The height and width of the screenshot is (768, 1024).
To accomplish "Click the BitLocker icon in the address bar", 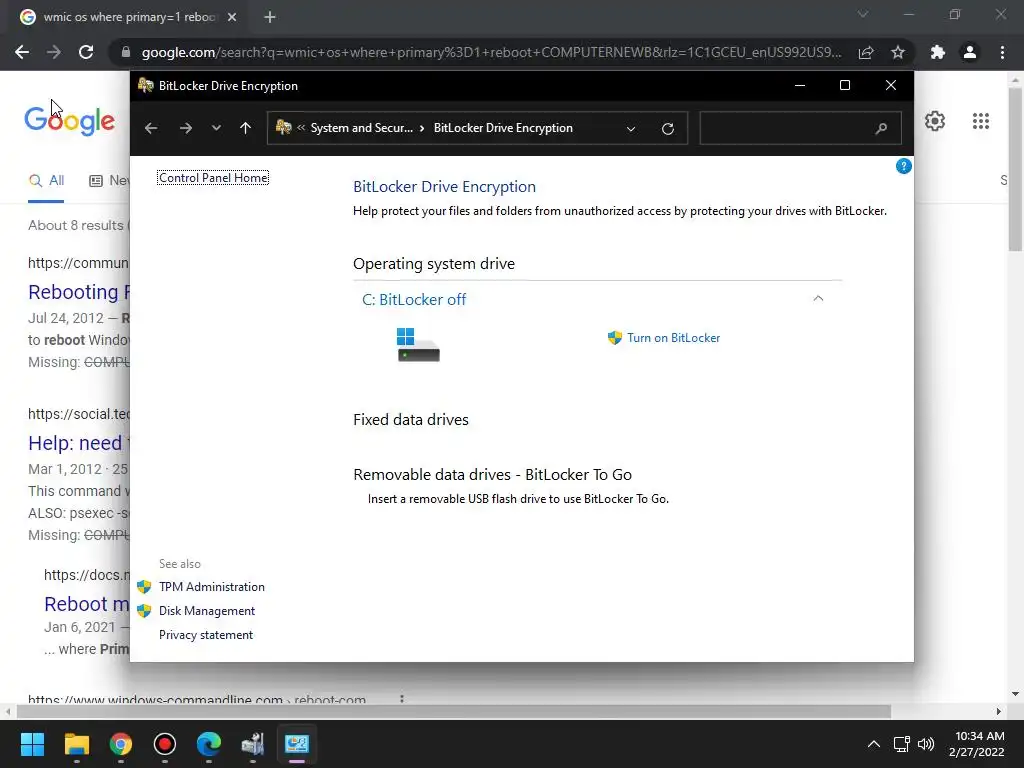I will 283,127.
